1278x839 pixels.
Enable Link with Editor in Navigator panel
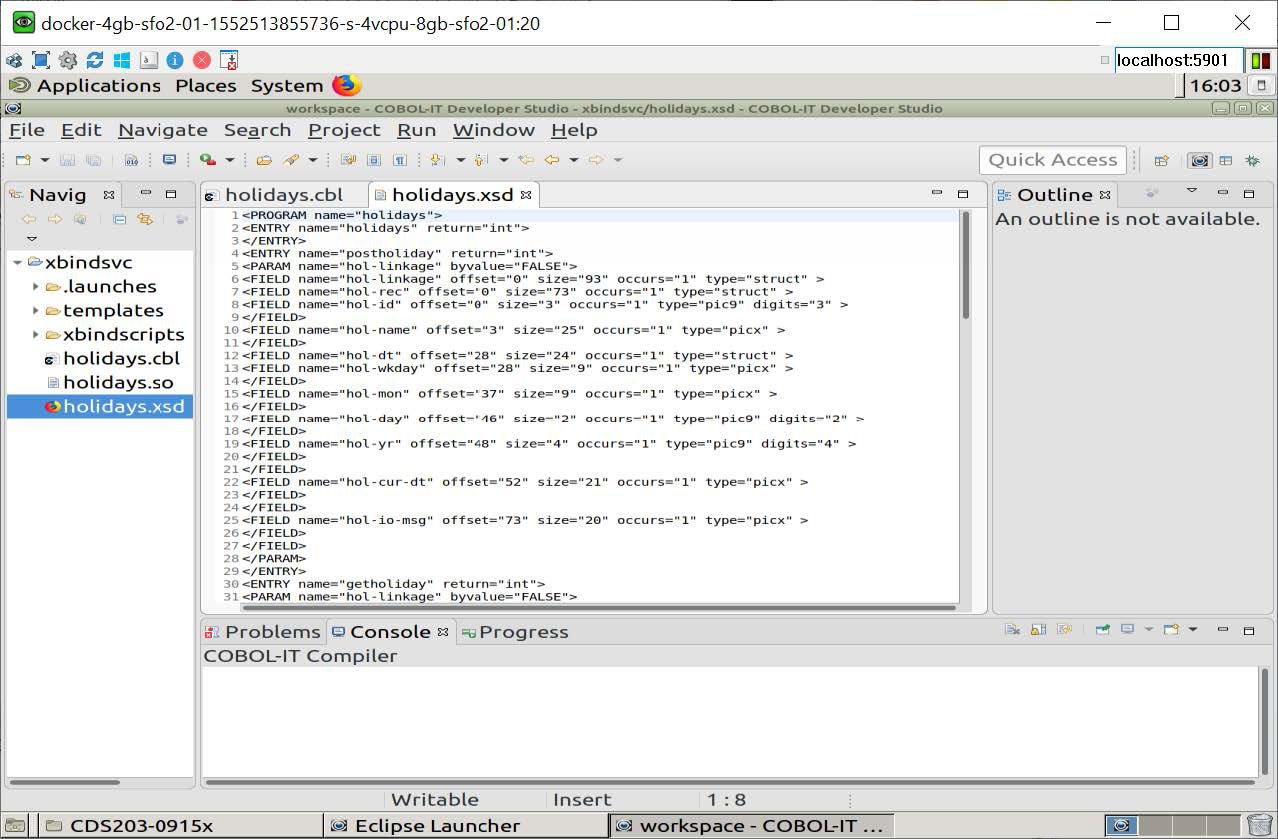point(146,221)
